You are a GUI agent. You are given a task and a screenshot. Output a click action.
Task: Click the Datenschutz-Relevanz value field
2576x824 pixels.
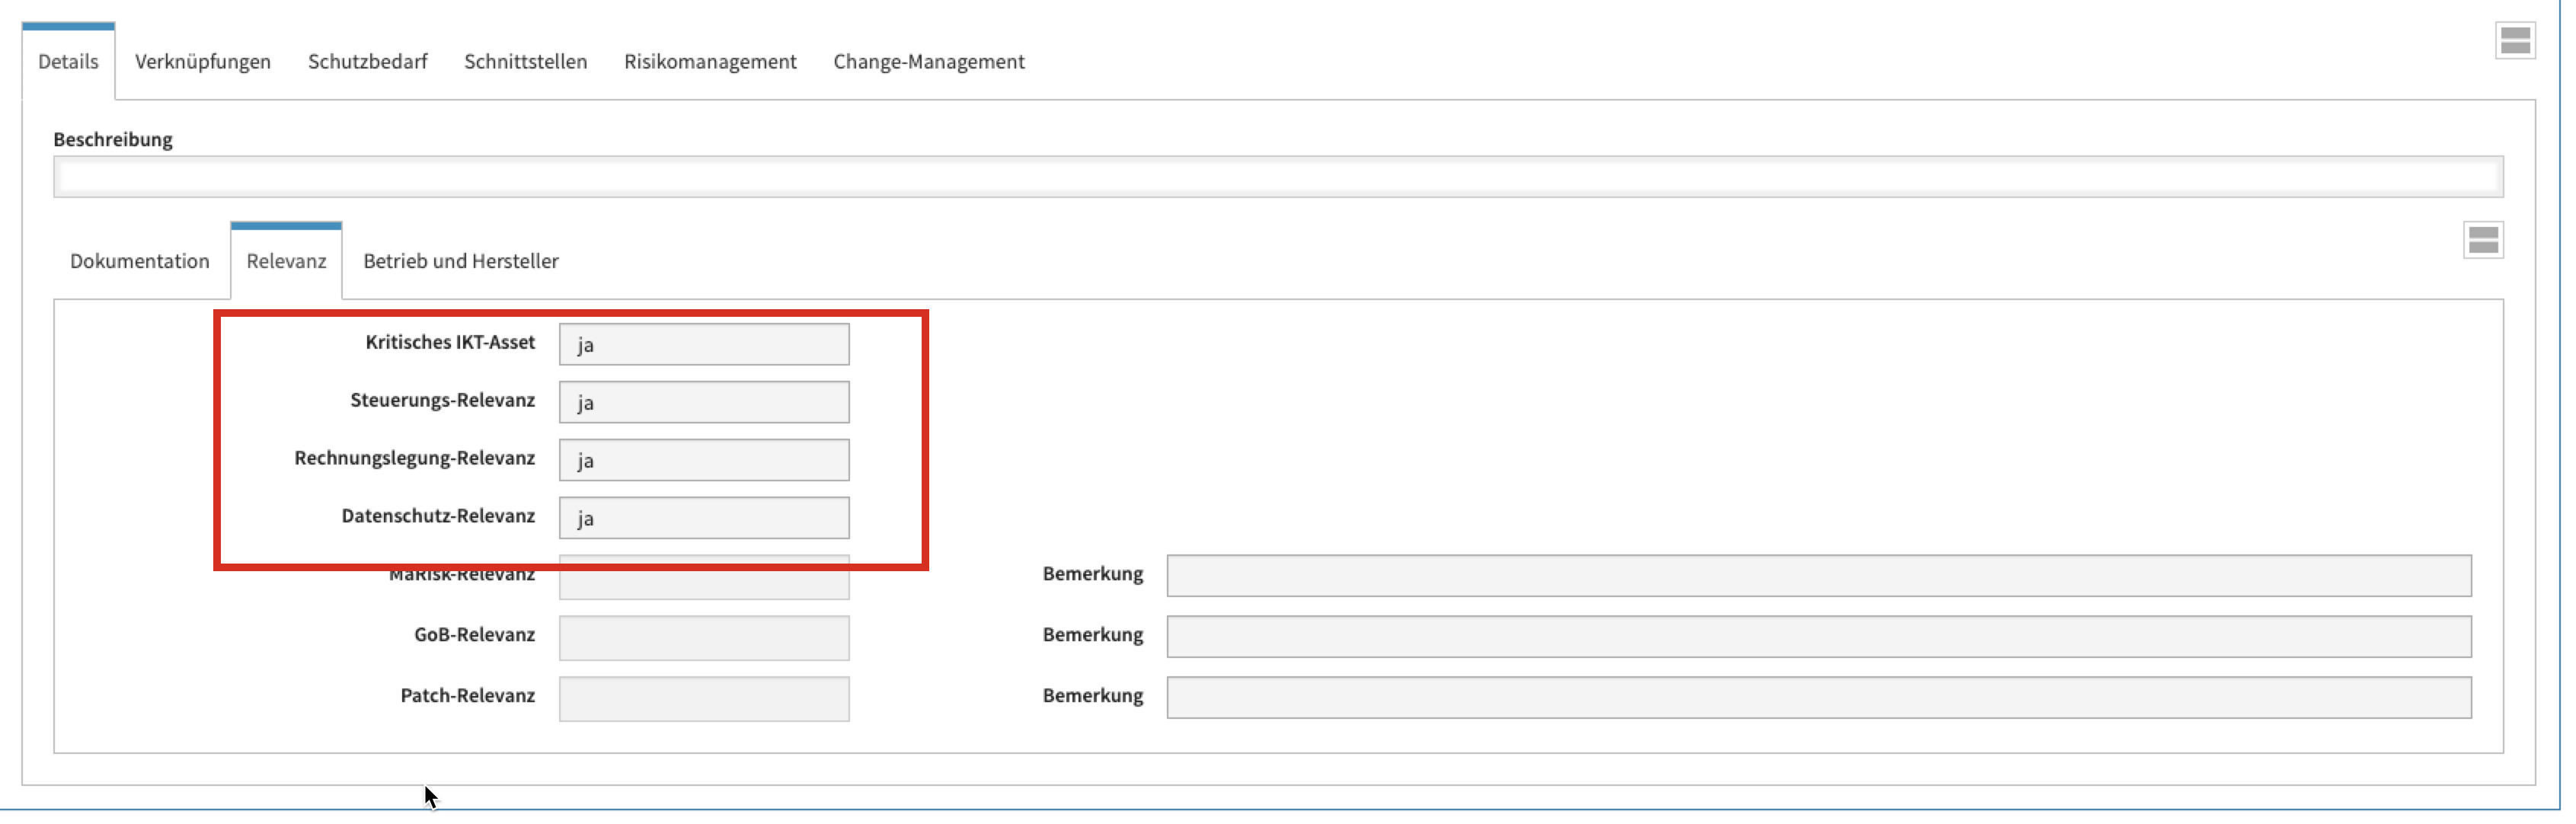[704, 518]
